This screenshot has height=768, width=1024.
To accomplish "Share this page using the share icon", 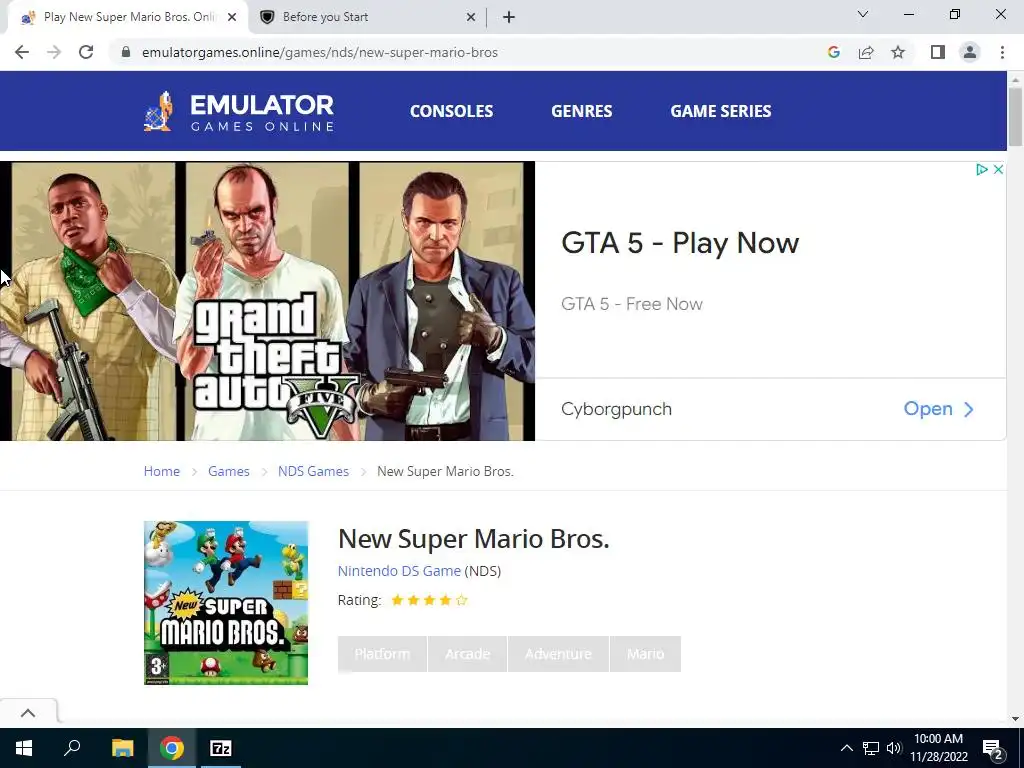I will (866, 52).
